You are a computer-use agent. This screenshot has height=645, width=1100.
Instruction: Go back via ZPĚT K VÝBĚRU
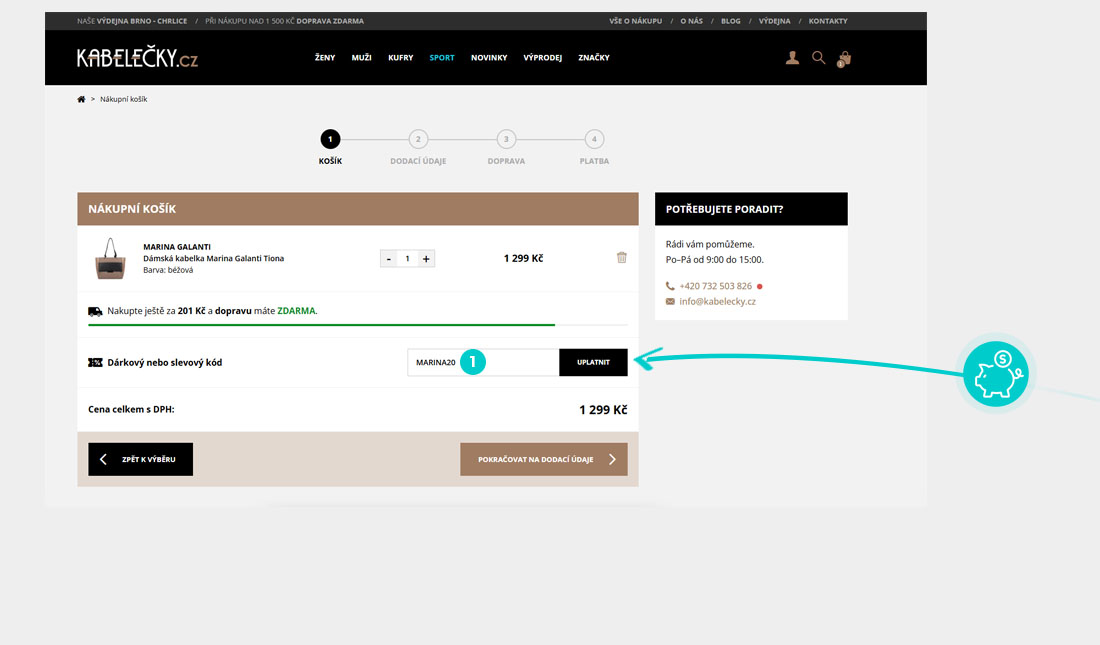(140, 459)
